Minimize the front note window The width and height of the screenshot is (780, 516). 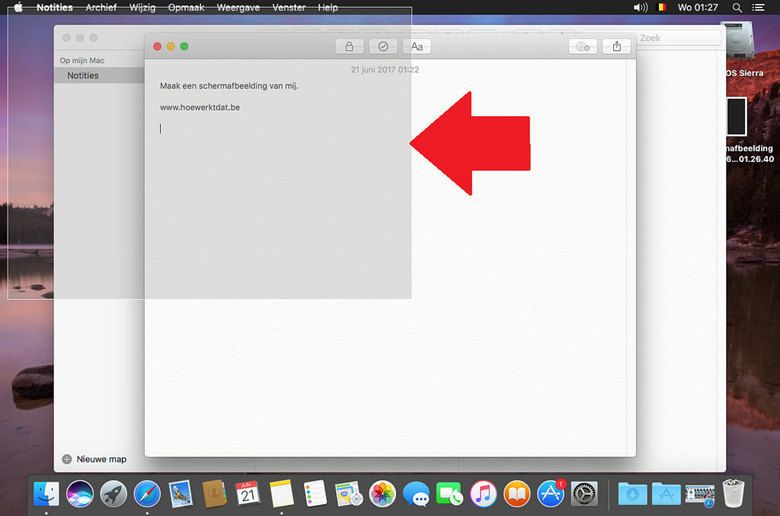tap(171, 46)
